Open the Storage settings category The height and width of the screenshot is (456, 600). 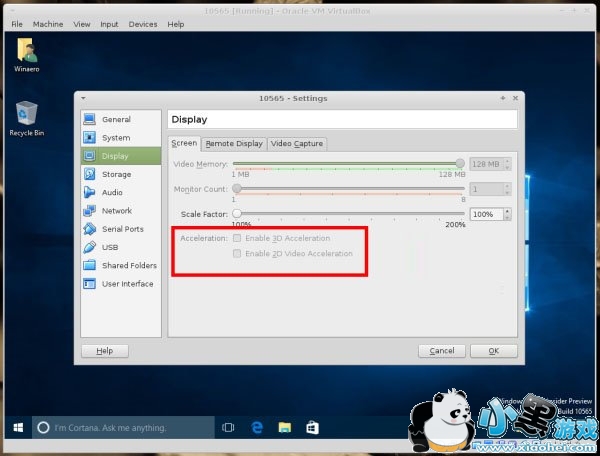tap(116, 174)
